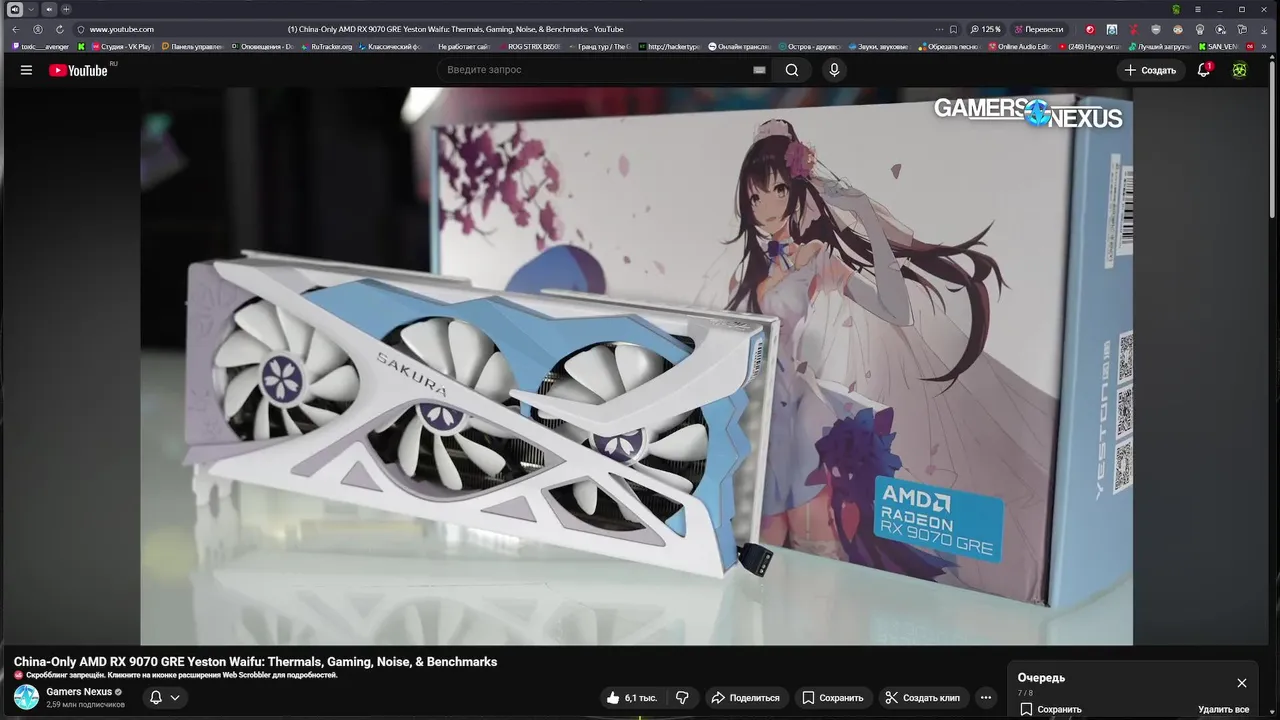Open the on-screen keyboard in the search box
This screenshot has width=1280, height=720.
759,70
